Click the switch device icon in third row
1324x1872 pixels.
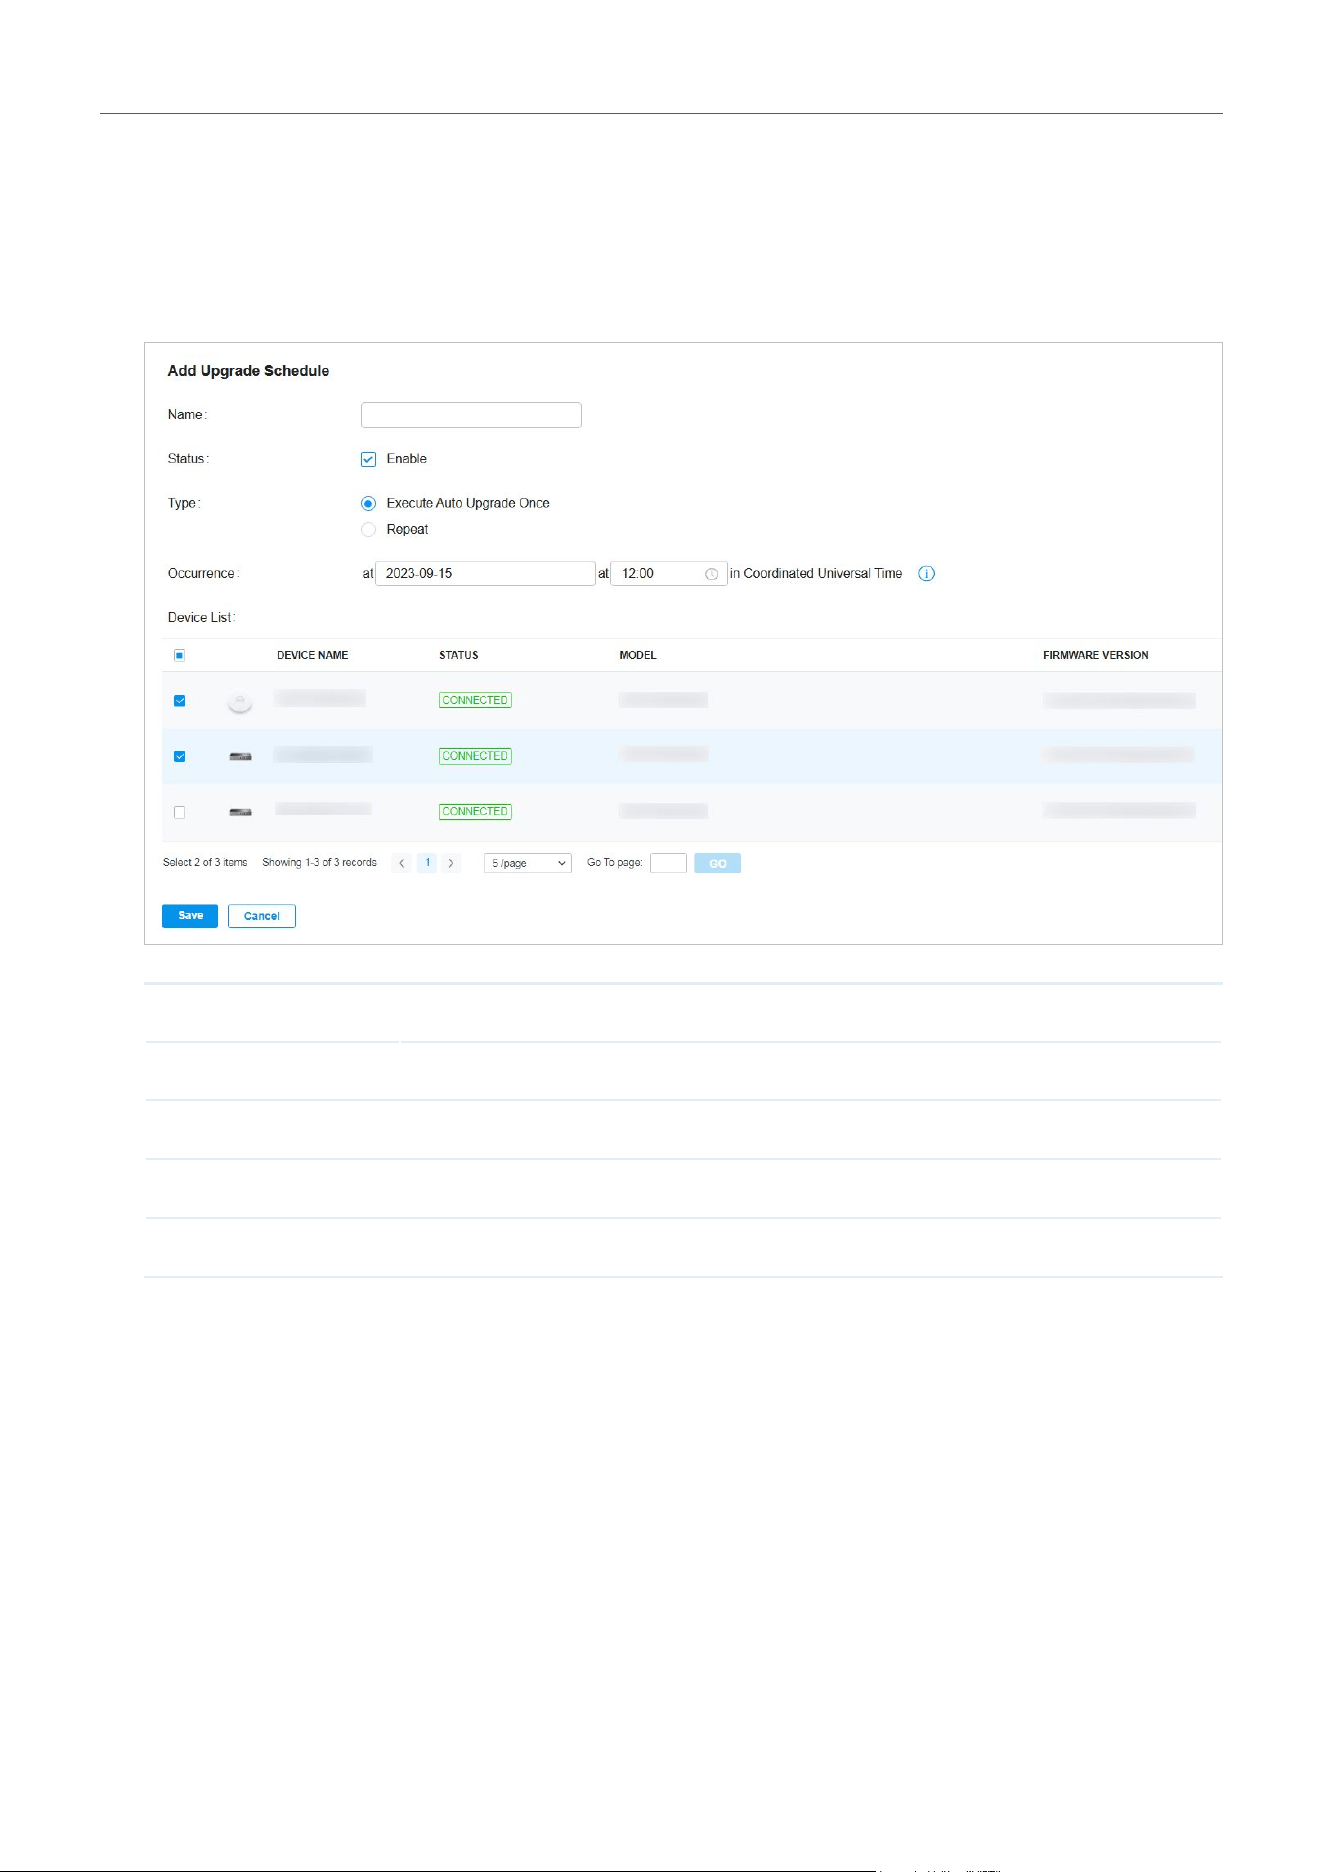click(x=240, y=812)
